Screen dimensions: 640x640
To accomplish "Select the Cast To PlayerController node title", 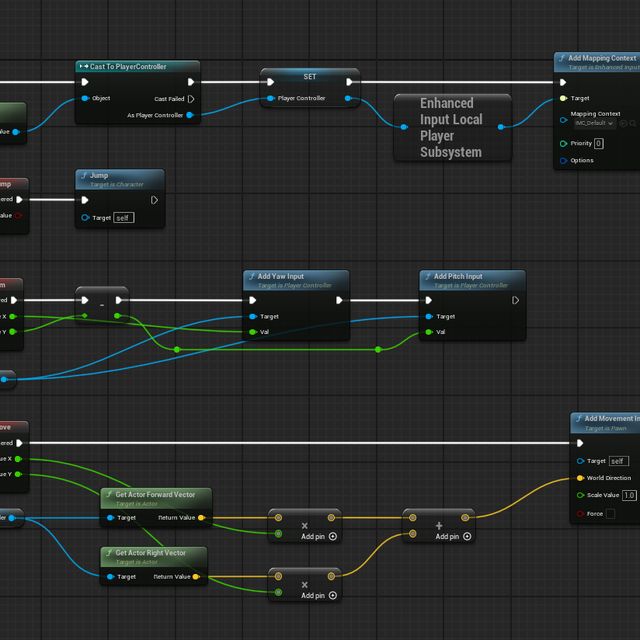I will [128, 67].
